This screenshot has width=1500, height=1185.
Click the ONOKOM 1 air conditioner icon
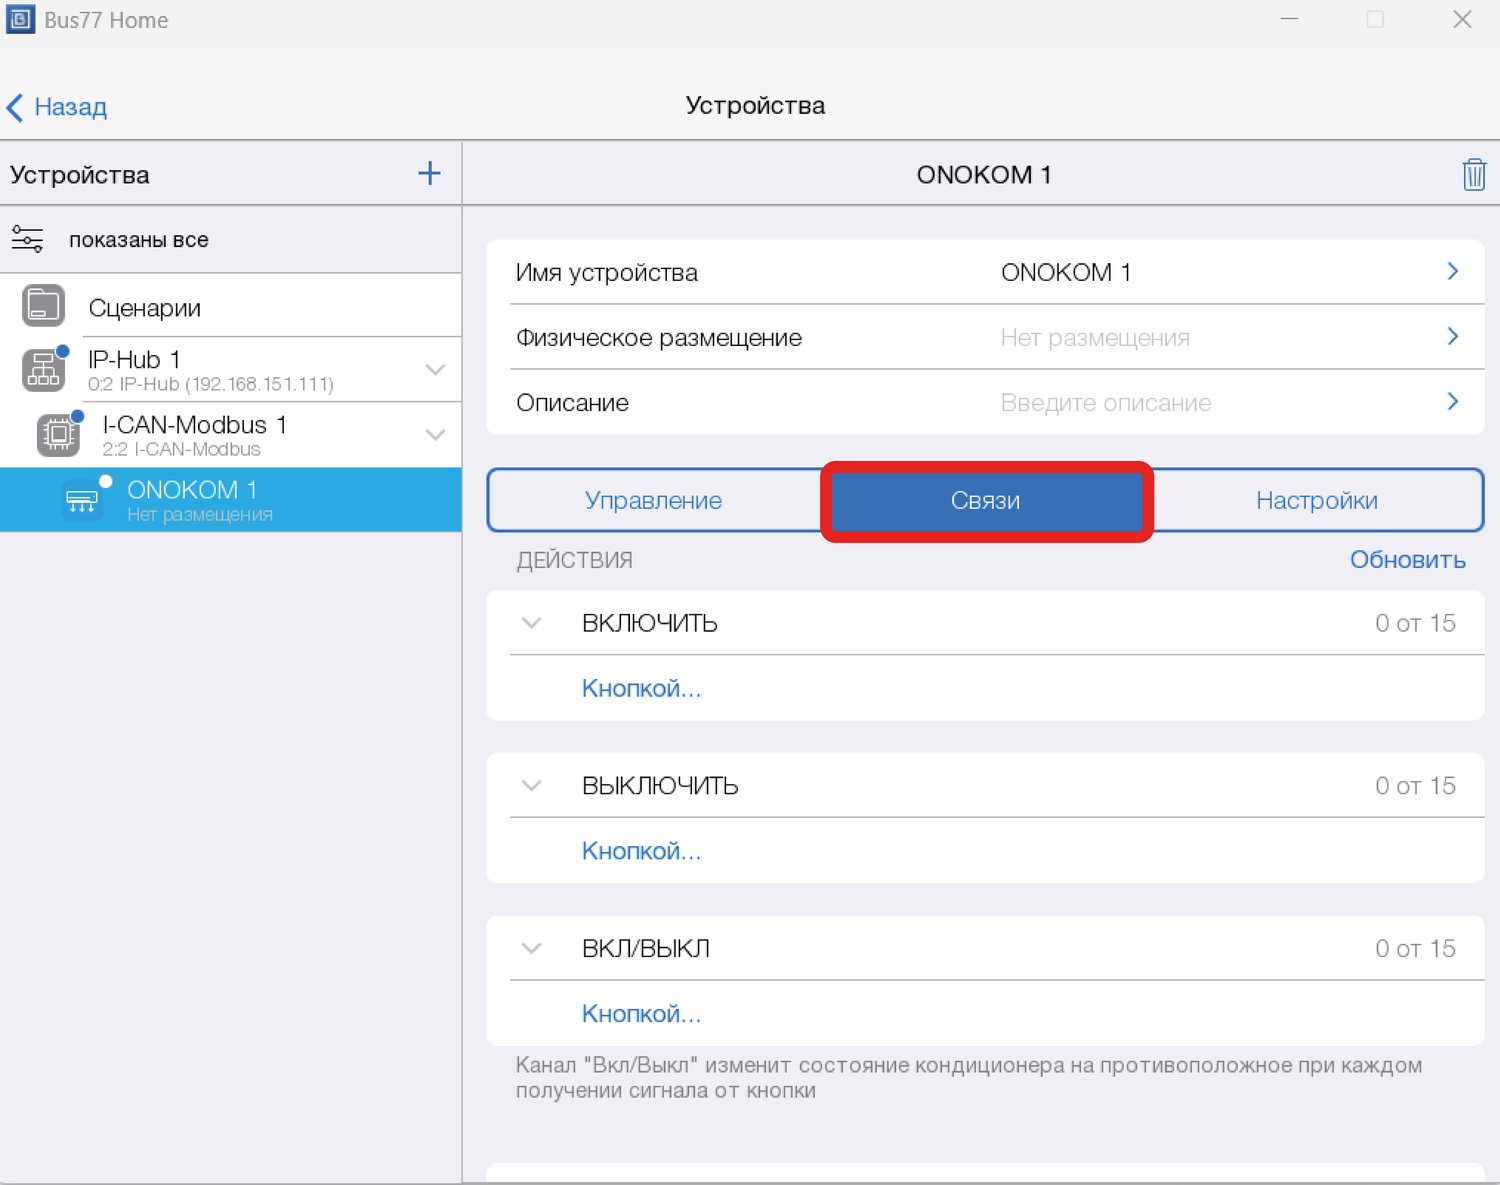82,499
